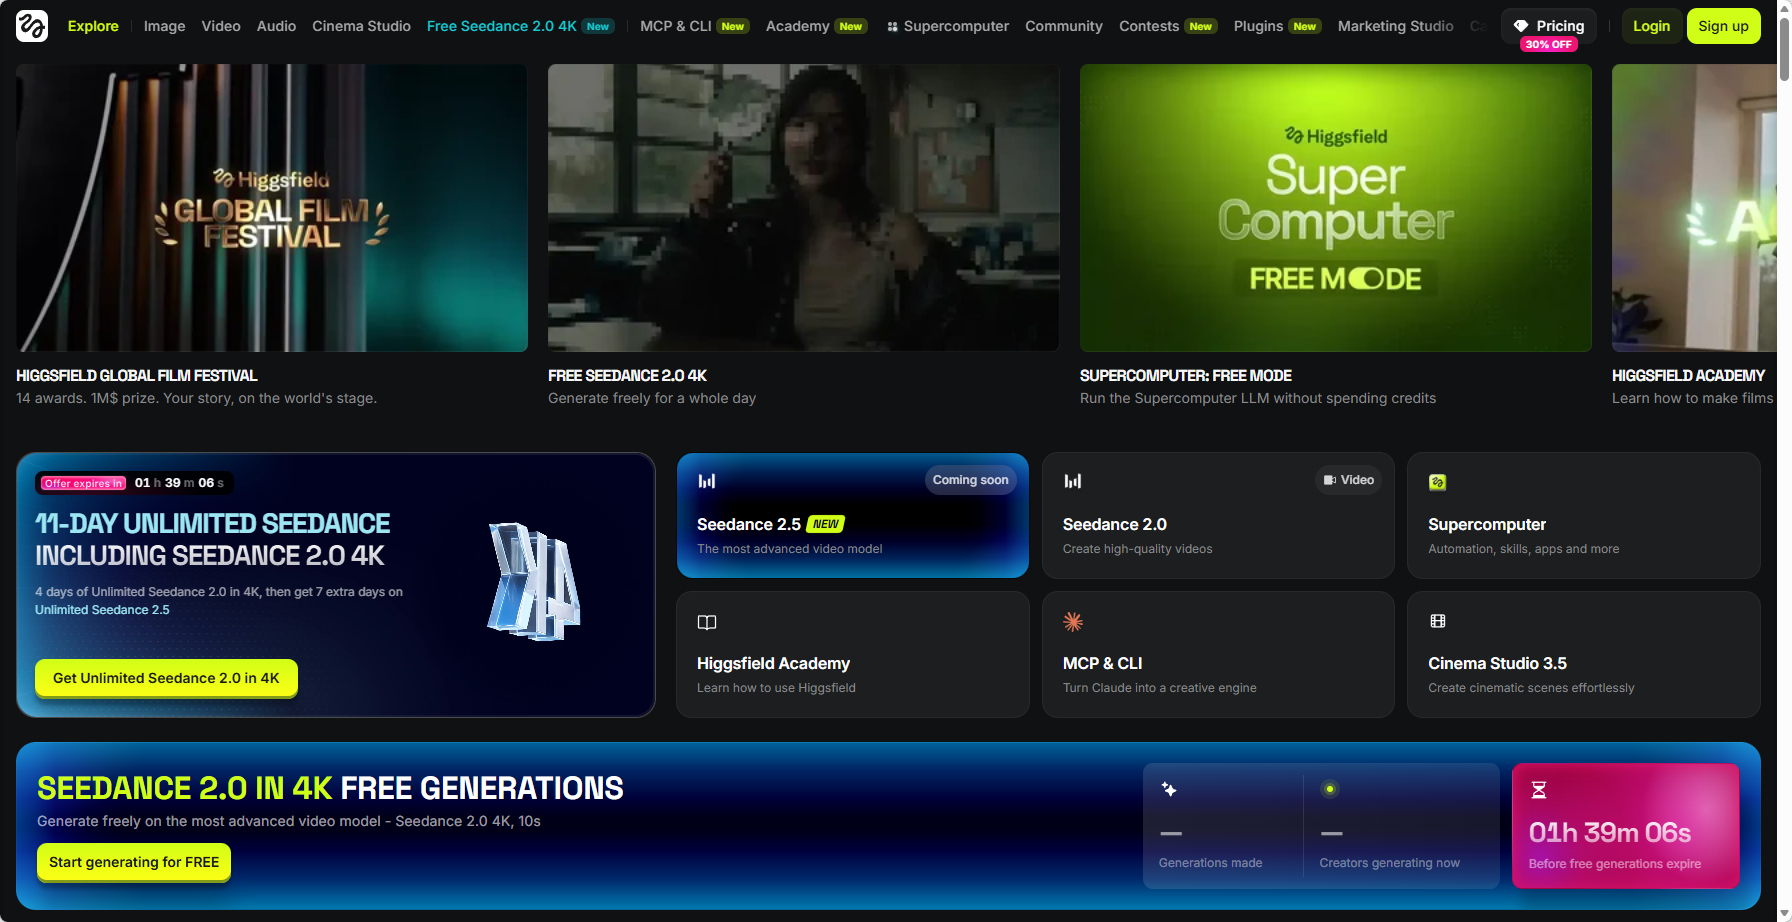The height and width of the screenshot is (922, 1792).
Task: Click the orange MCP & CLI starburst icon
Action: pos(1073,621)
